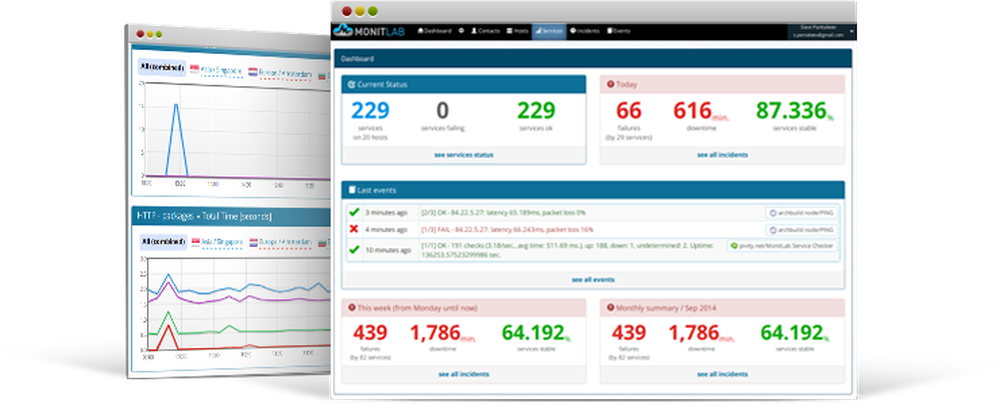The image size is (1000, 406).
Task: Open 'see all incidents' in Monthly summary panel
Action: coord(723,374)
